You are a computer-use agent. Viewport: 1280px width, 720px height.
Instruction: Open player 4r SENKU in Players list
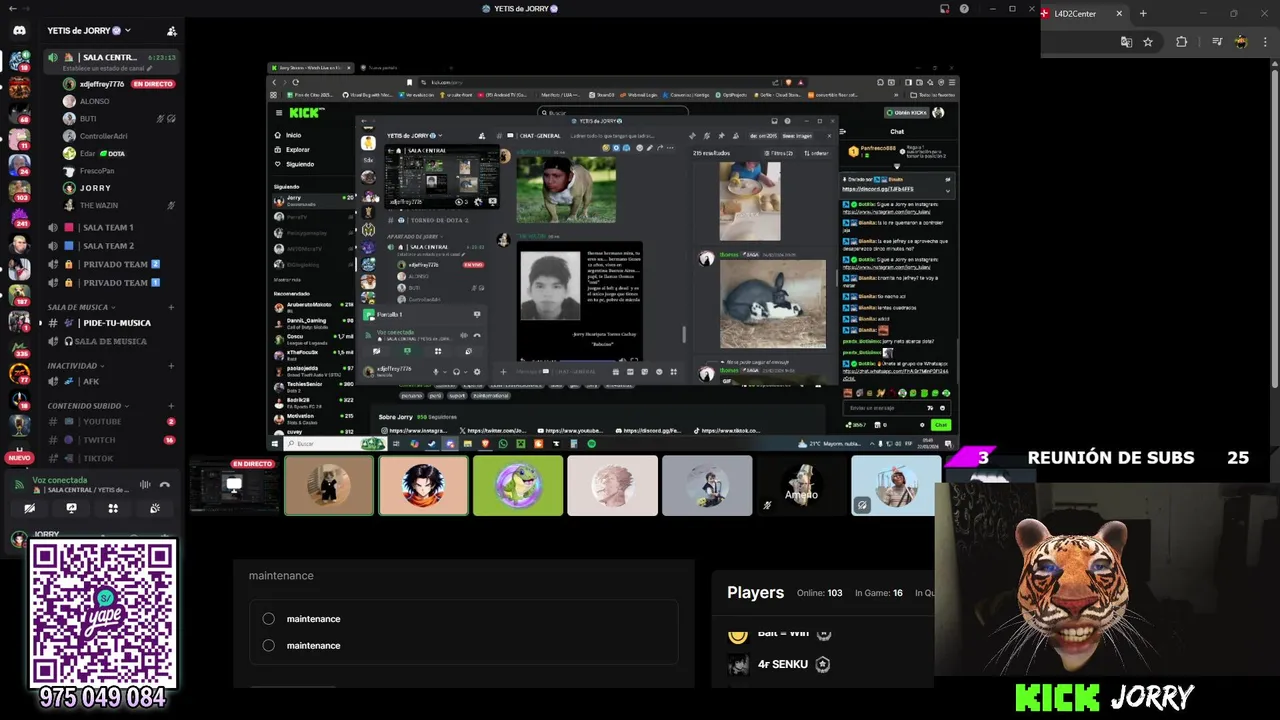(x=782, y=664)
